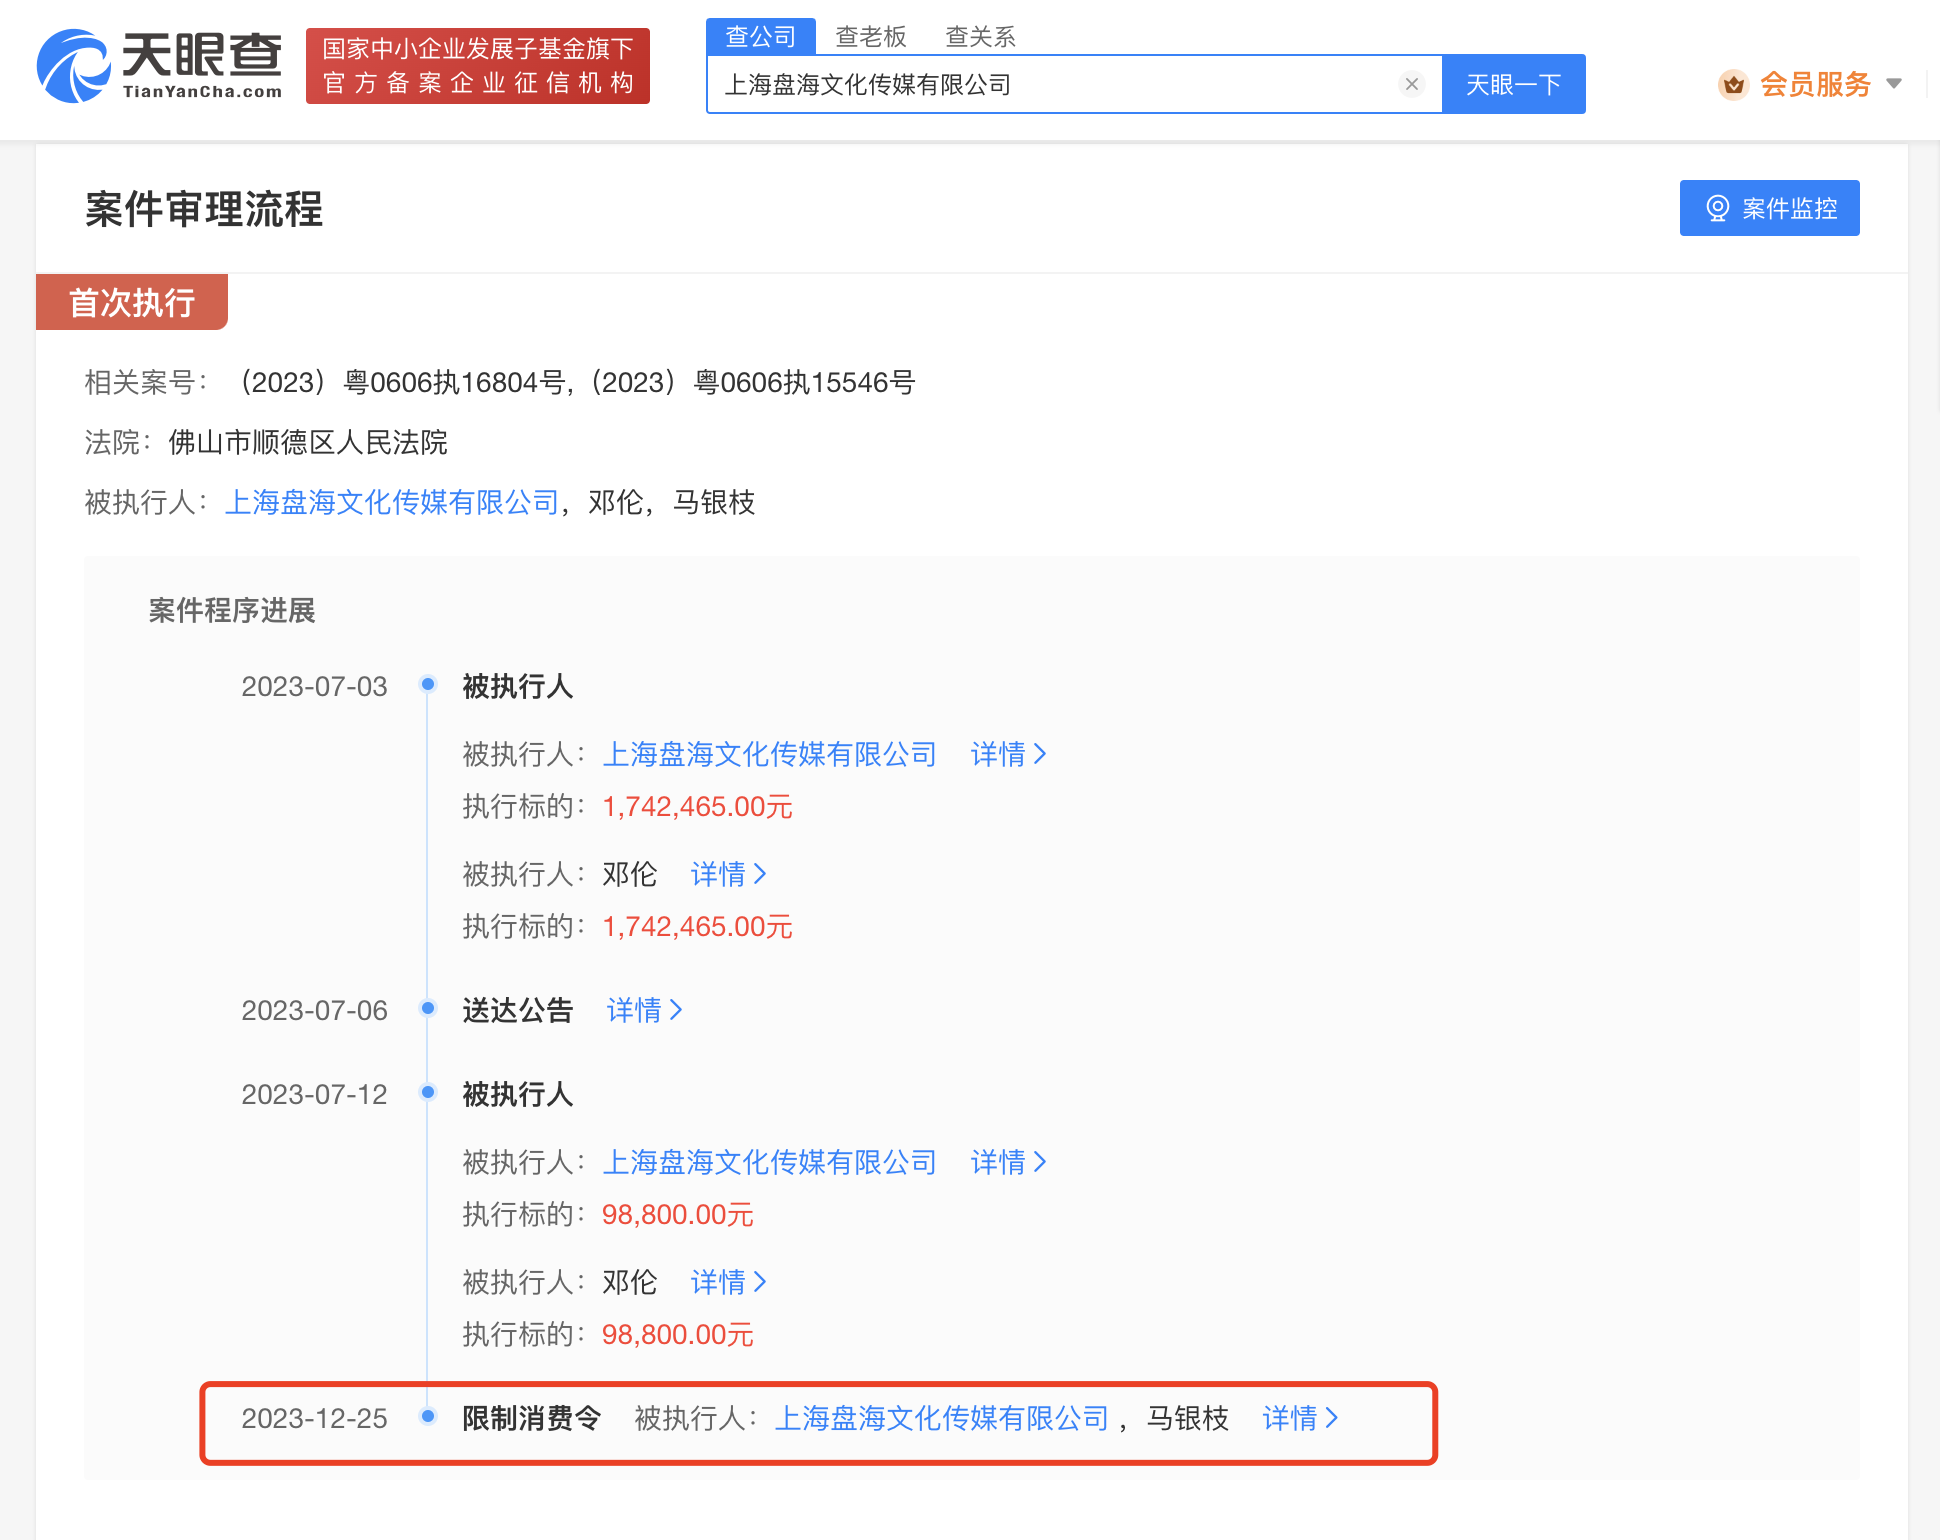Click the timeline dot for 2023-12-25
The image size is (1940, 1540).
tap(429, 1415)
